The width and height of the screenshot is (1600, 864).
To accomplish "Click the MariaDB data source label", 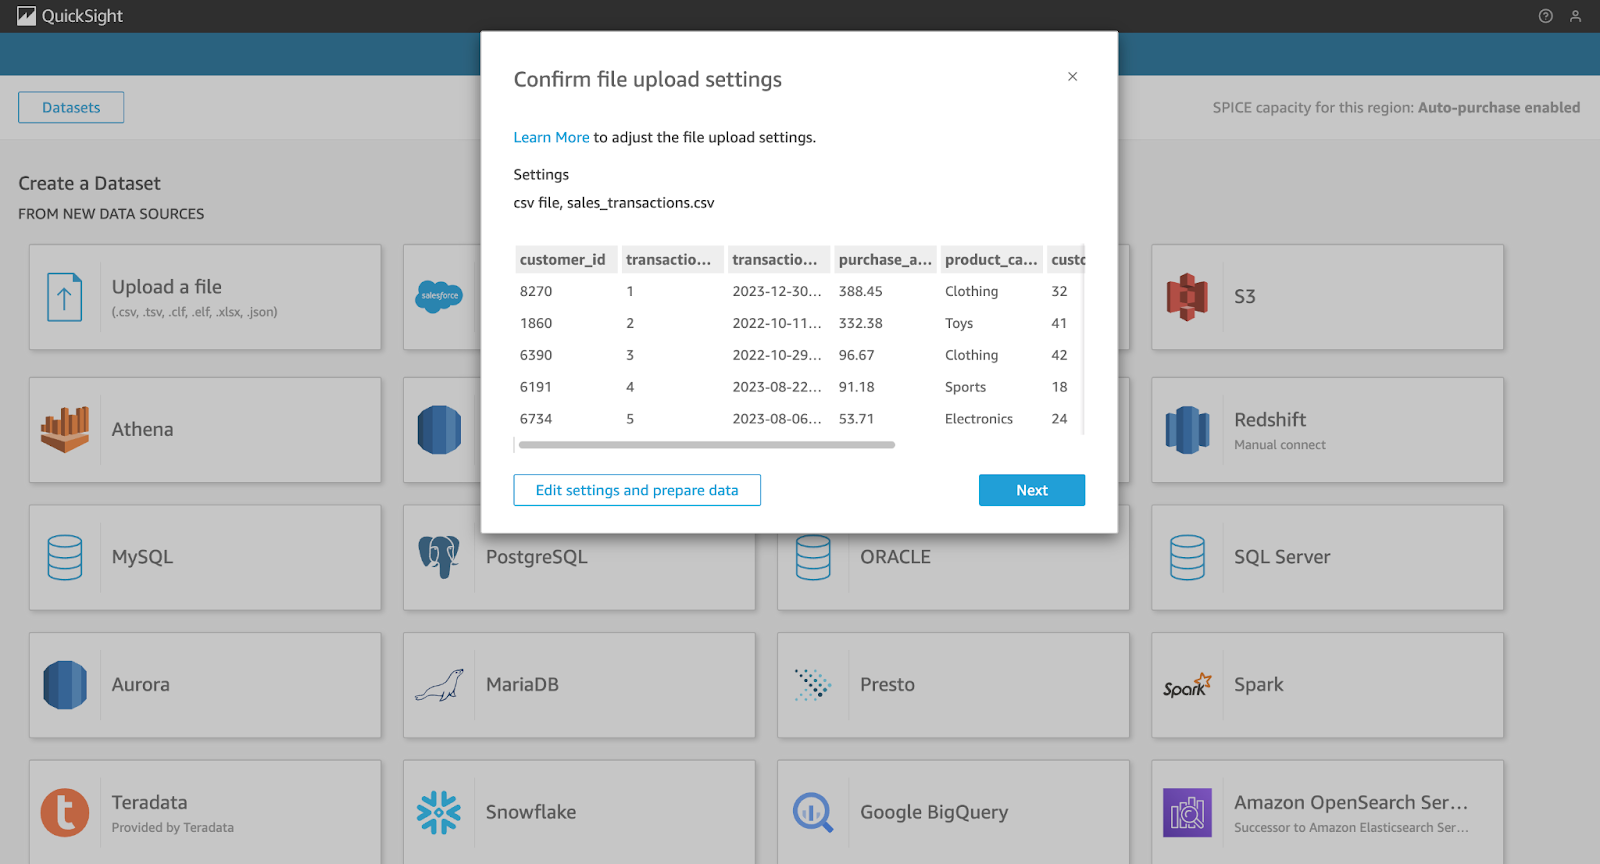I will click(522, 685).
